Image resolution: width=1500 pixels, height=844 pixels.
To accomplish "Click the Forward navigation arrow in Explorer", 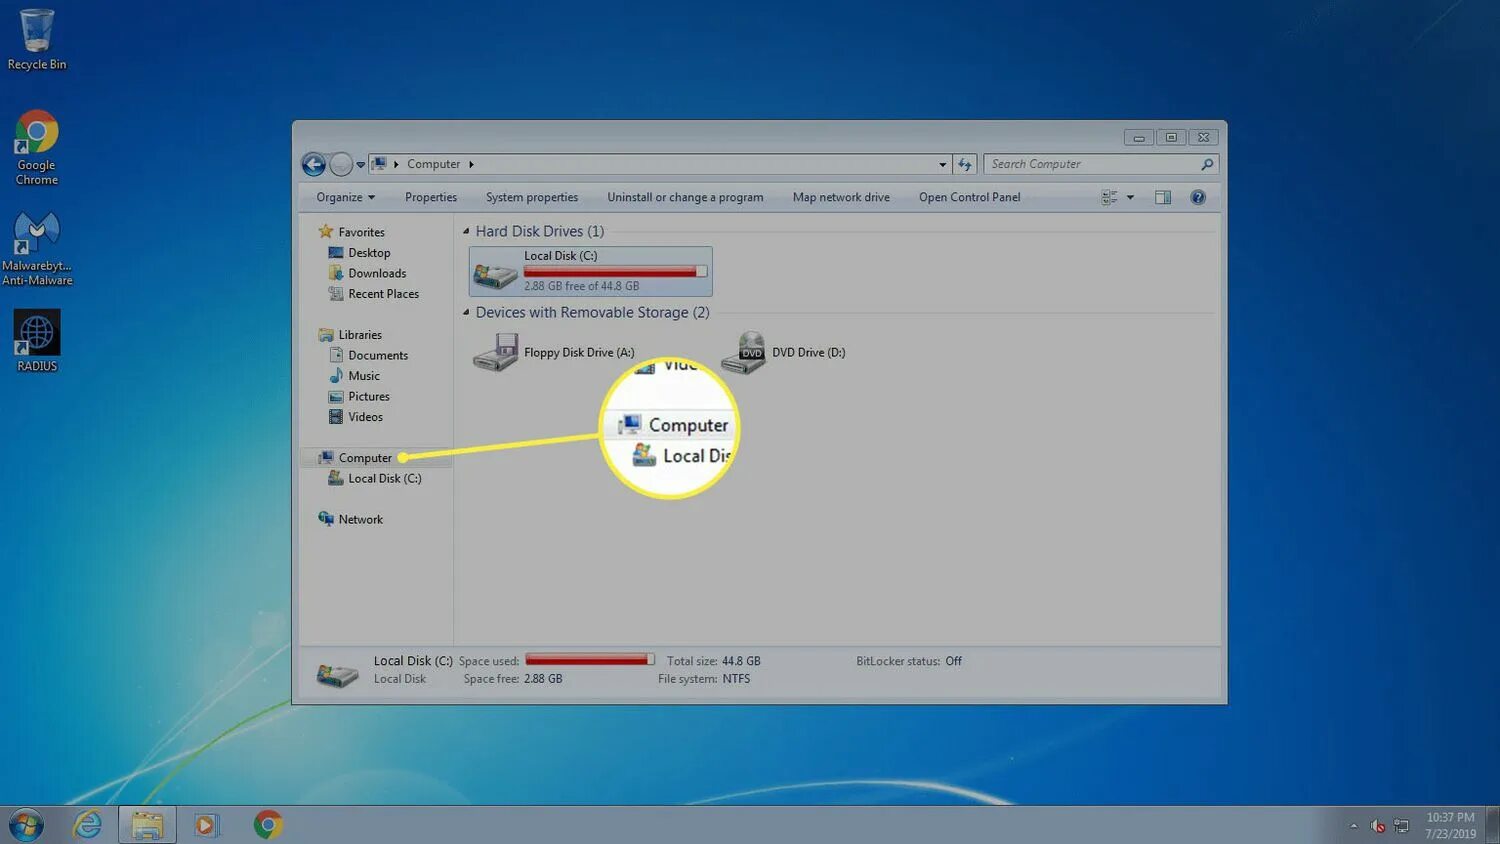I will click(341, 164).
